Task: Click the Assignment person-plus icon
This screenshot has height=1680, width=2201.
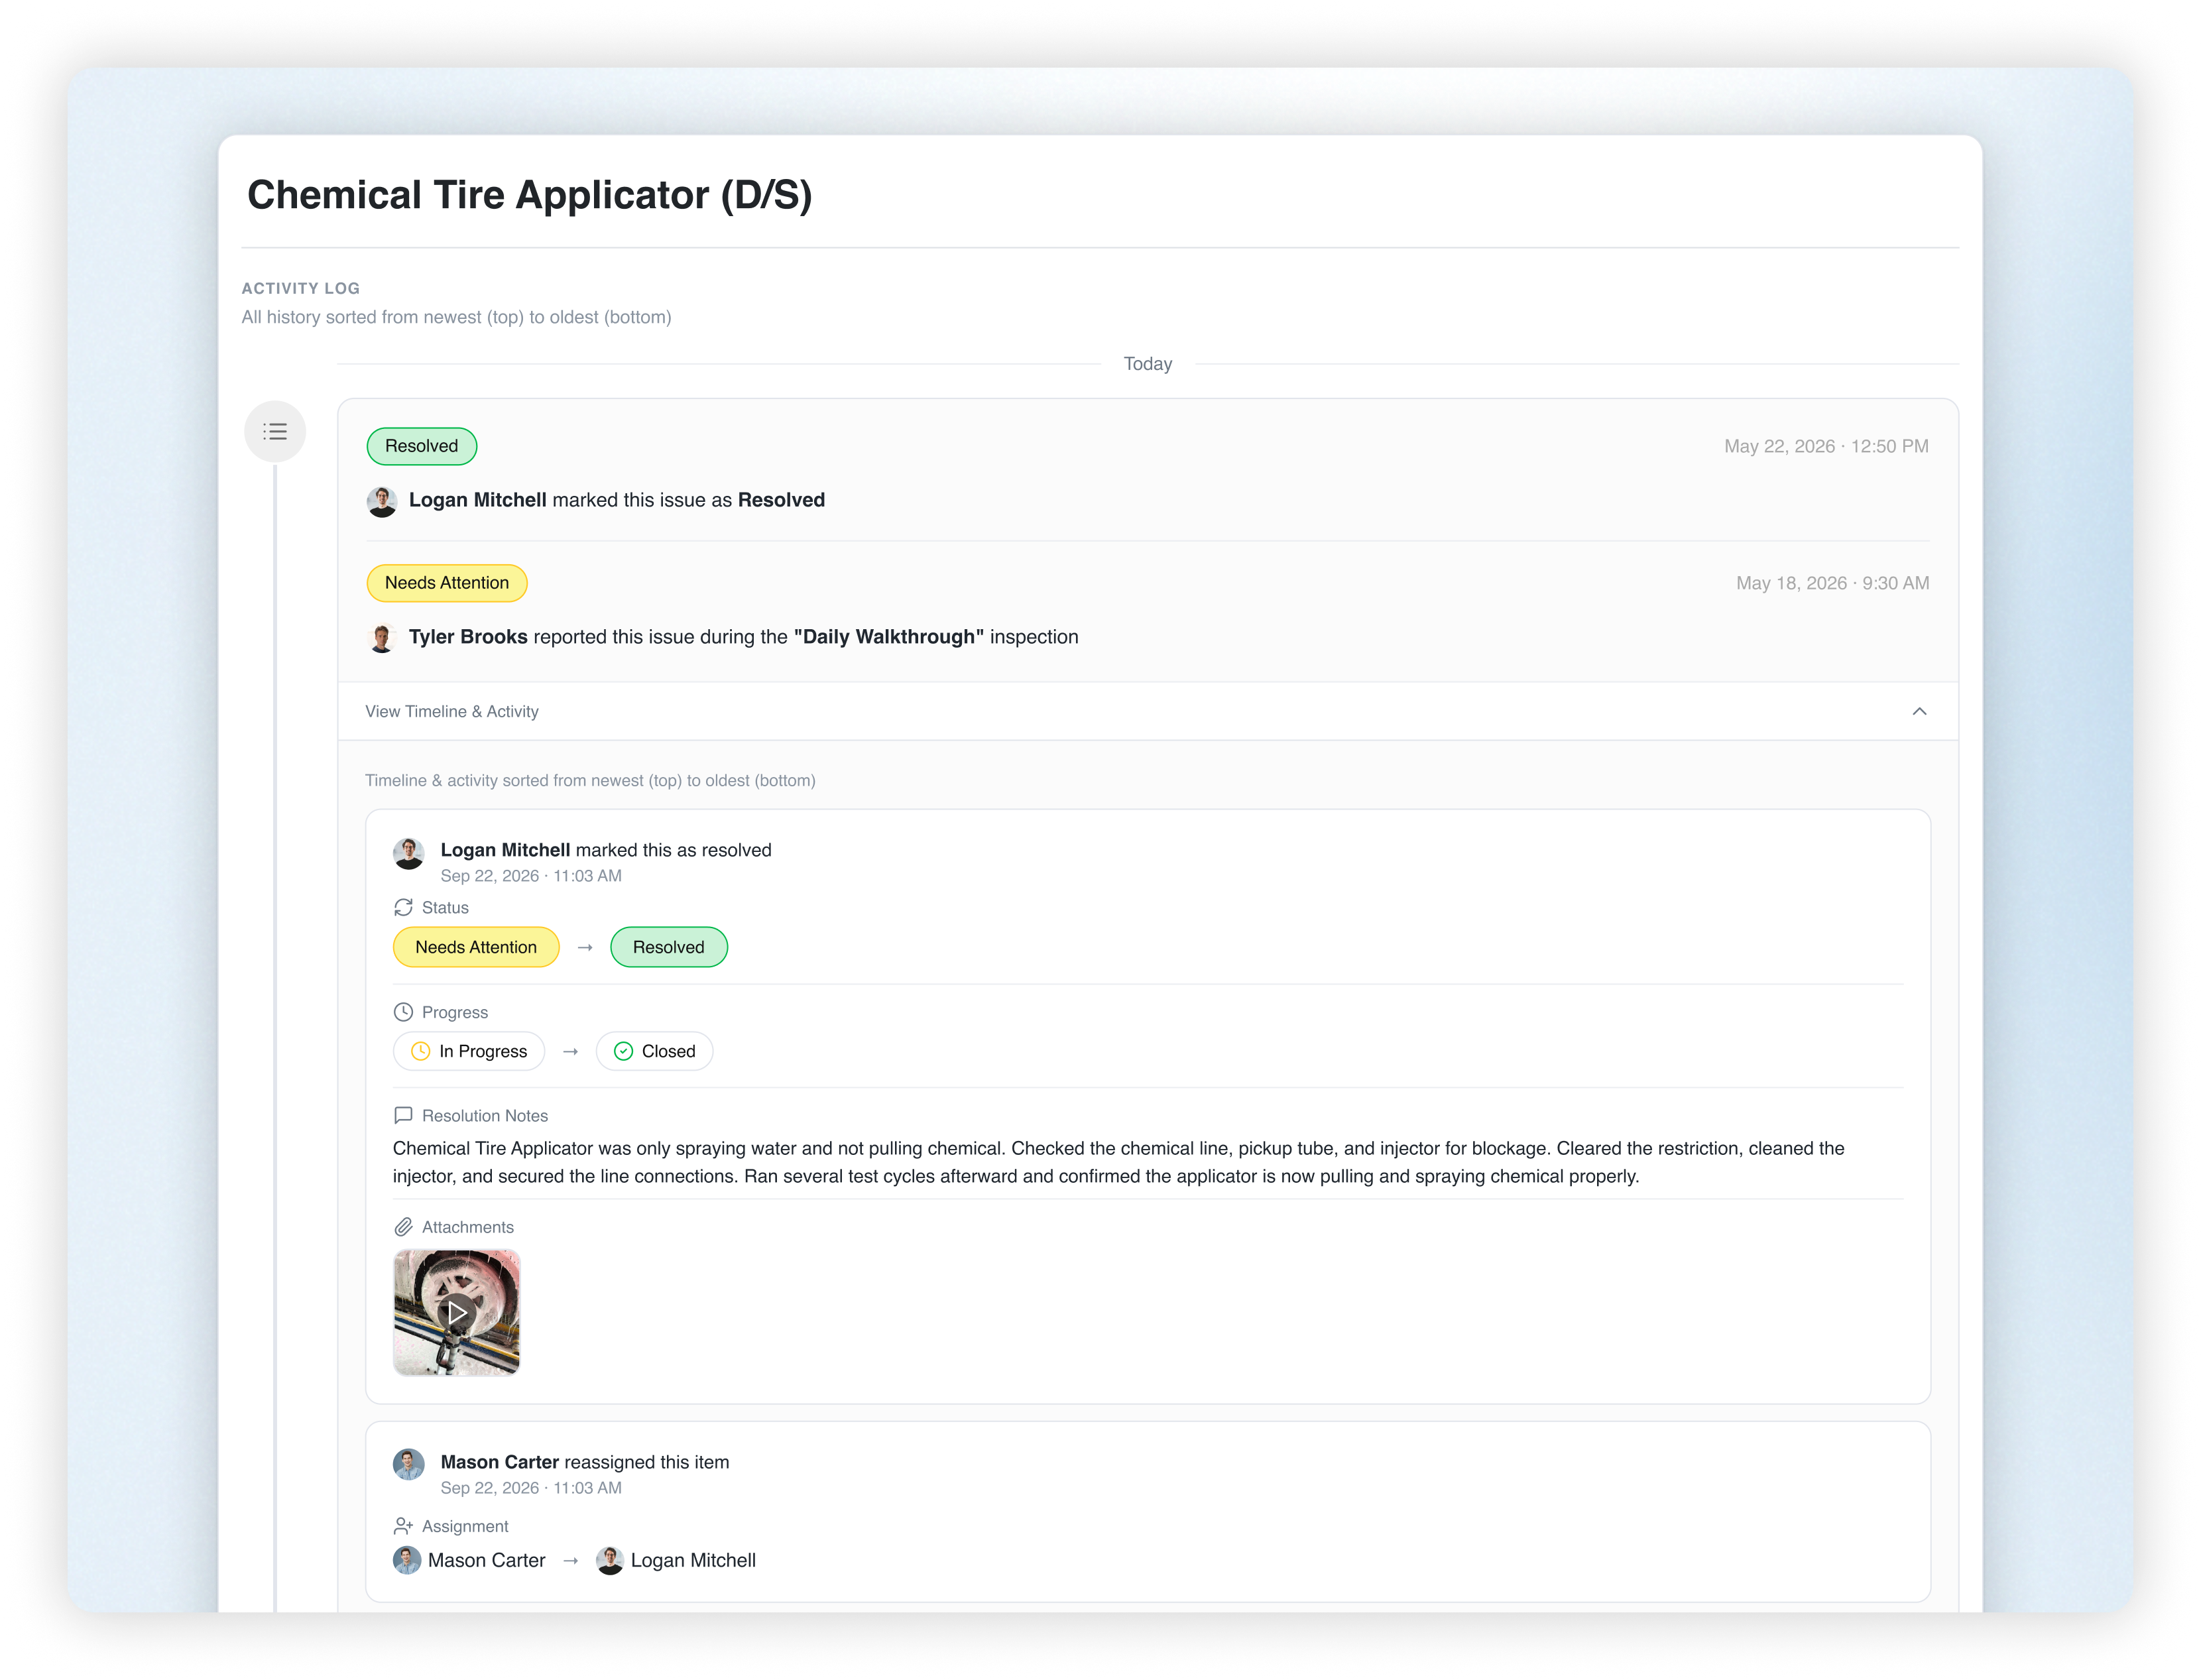Action: (x=403, y=1526)
